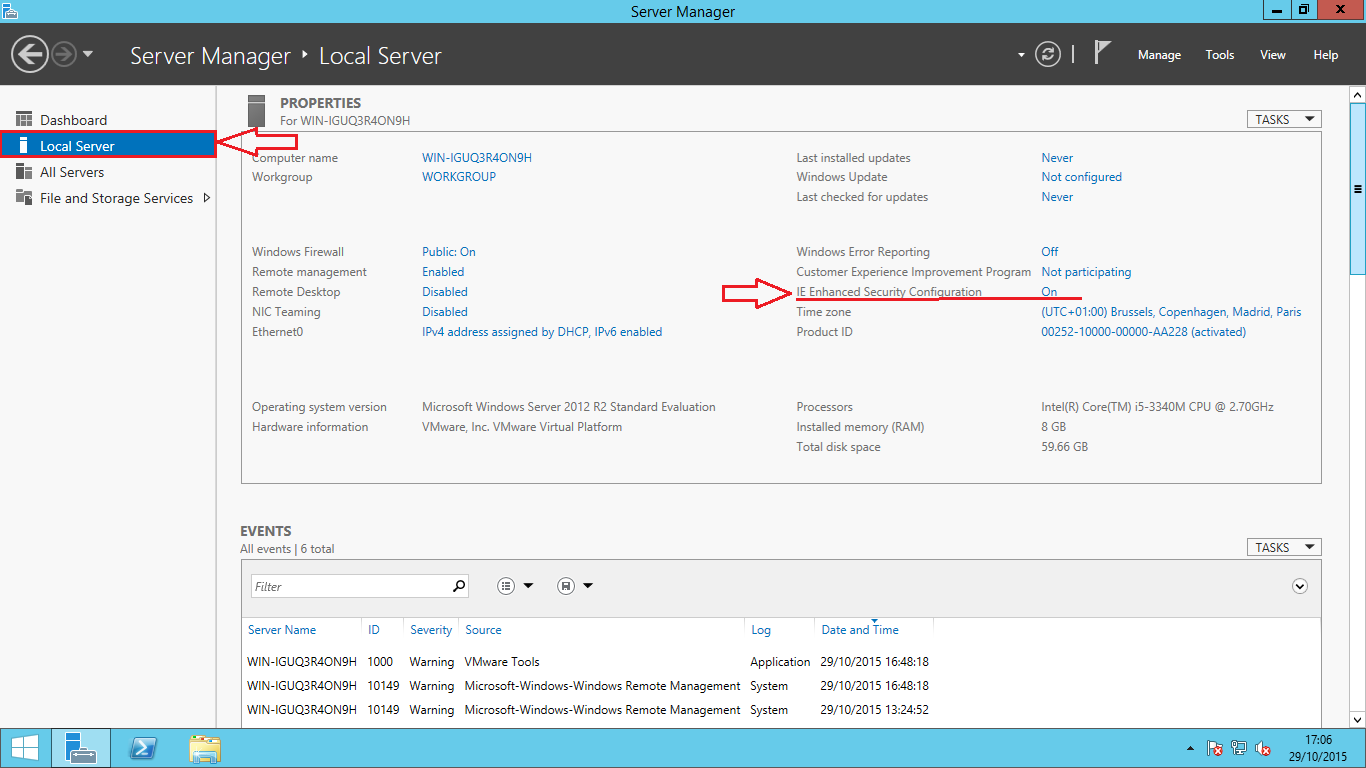Open the navigation history dropdown arrow
This screenshot has width=1366, height=768.
(x=88, y=54)
